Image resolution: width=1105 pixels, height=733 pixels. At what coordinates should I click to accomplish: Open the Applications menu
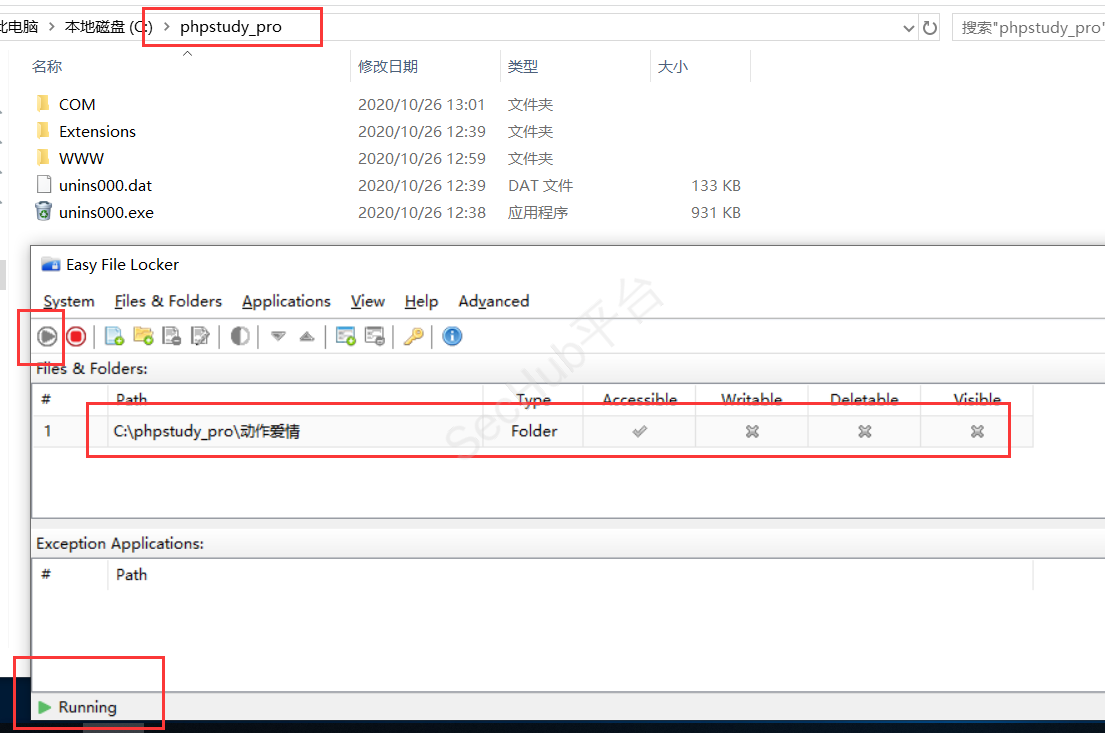pos(286,301)
